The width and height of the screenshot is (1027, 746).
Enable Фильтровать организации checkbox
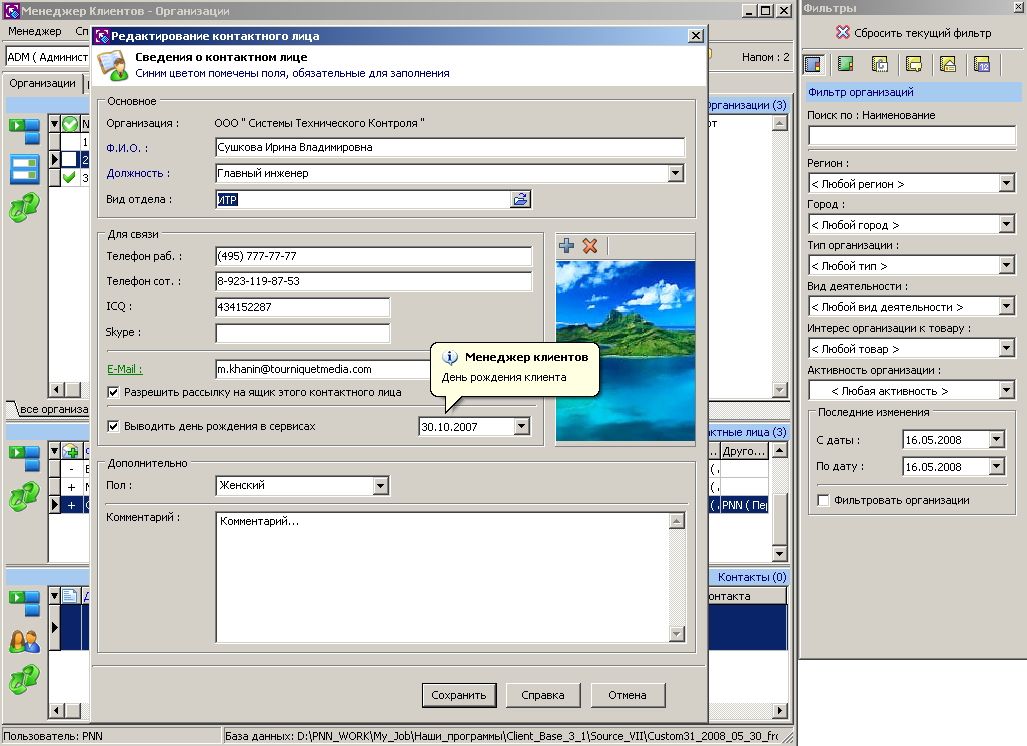[x=823, y=500]
